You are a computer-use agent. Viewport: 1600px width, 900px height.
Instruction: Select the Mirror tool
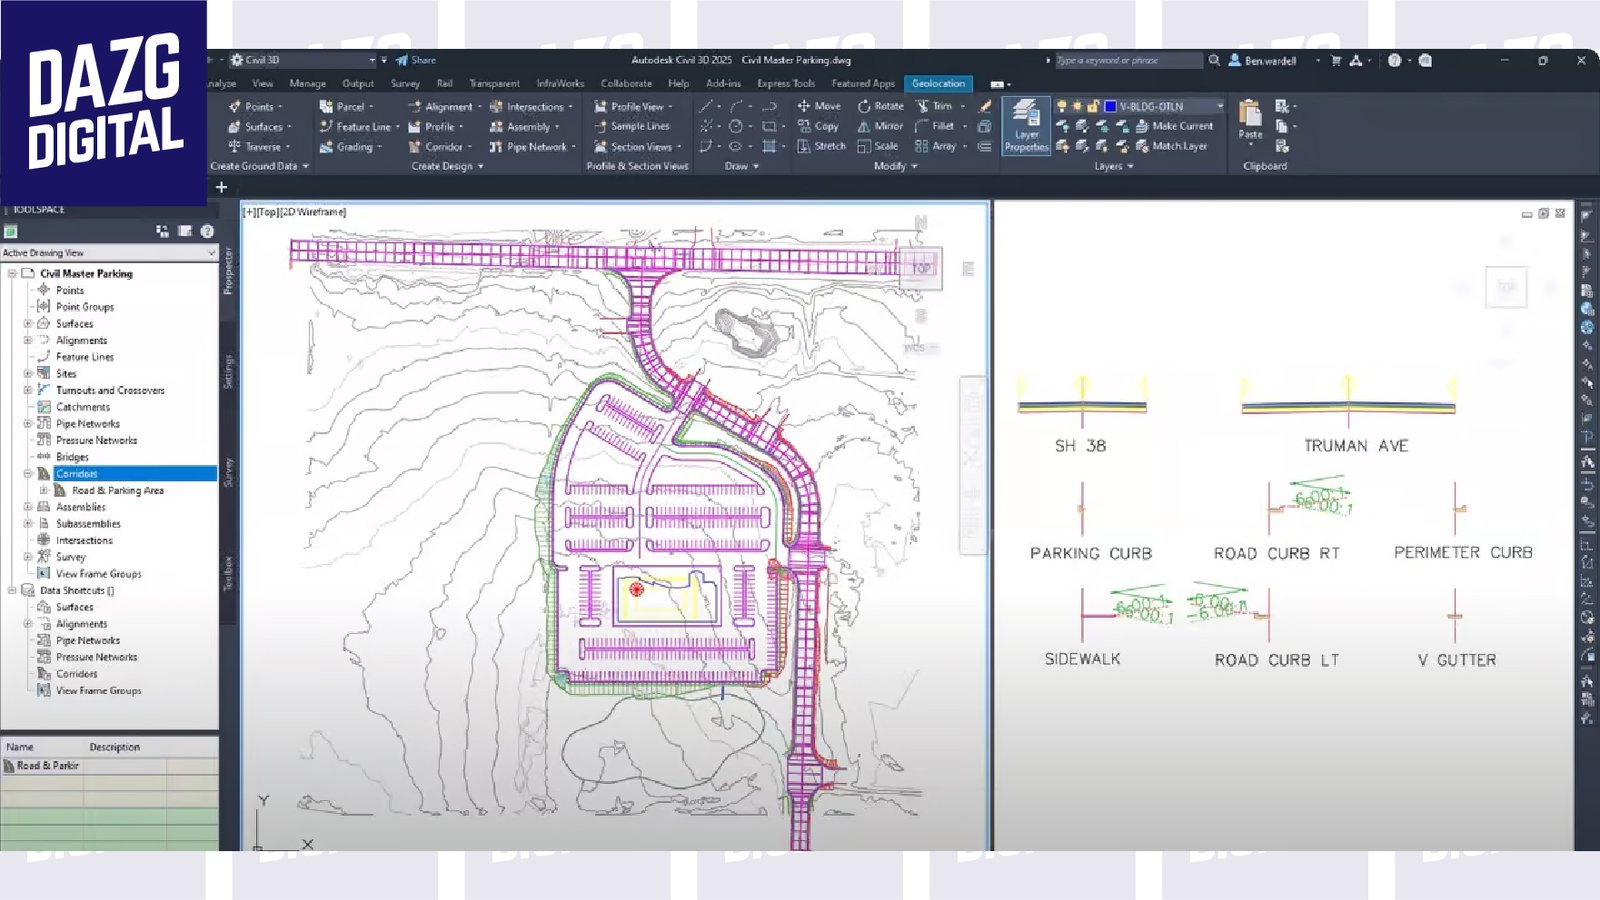tap(880, 126)
